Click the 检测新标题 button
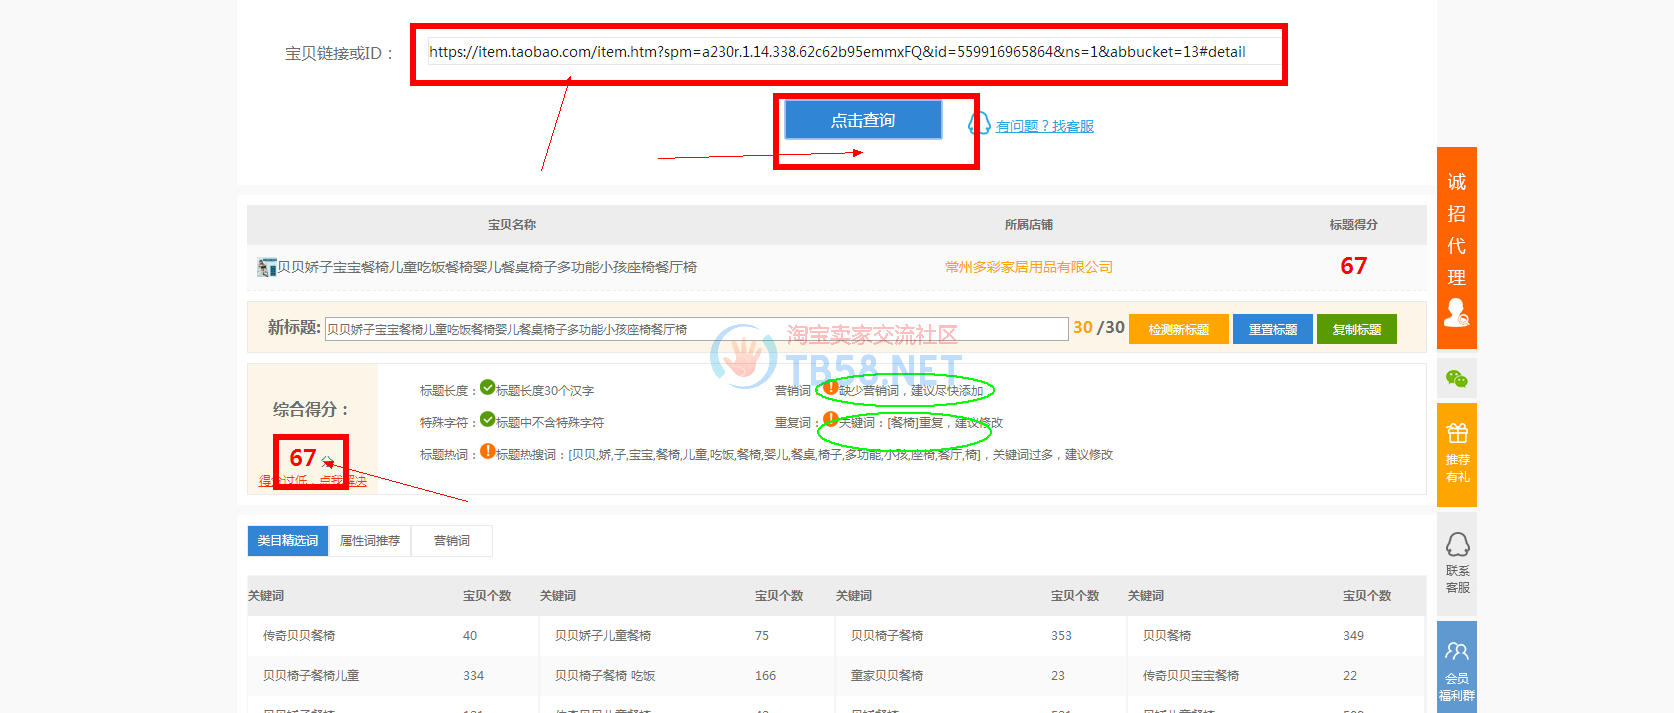The width and height of the screenshot is (1674, 713). coord(1178,329)
